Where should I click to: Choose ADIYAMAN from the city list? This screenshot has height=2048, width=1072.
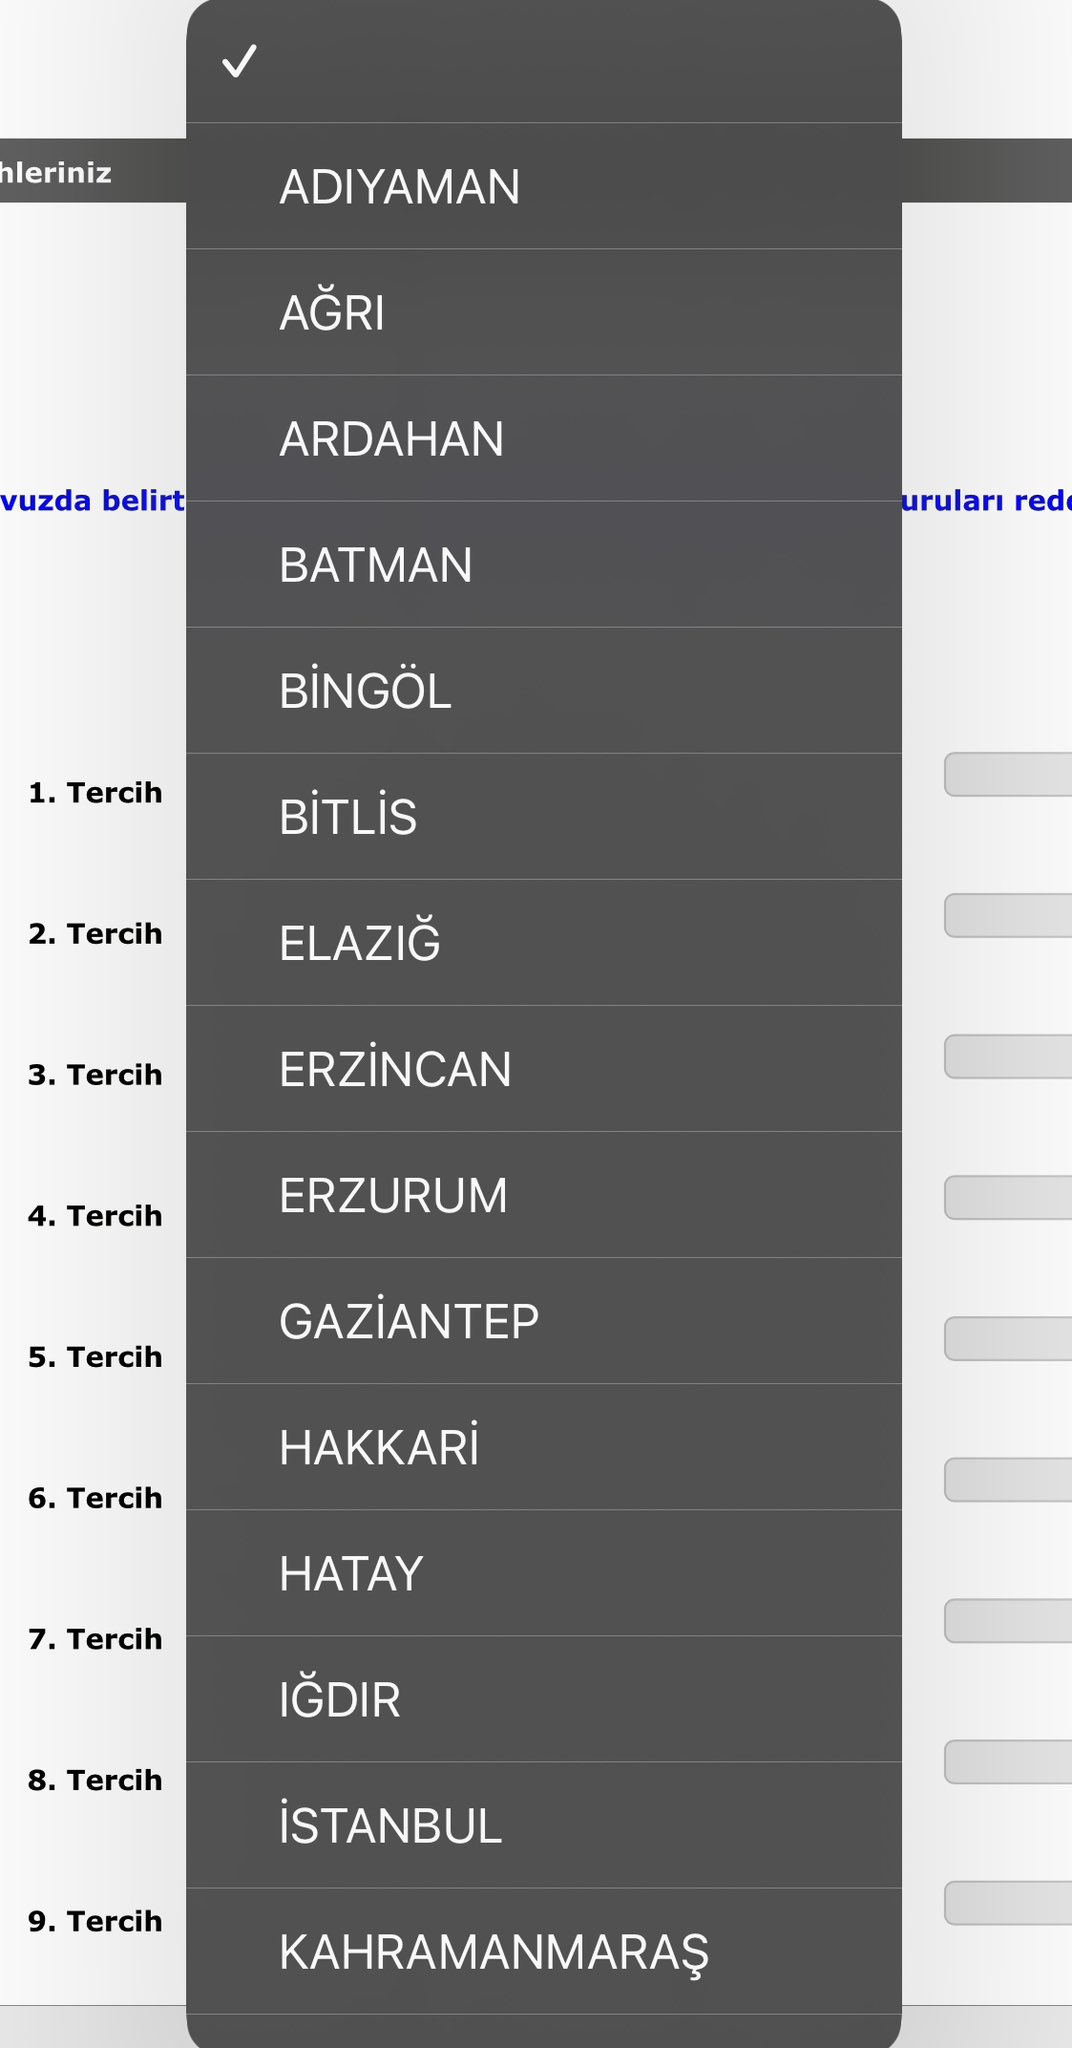[x=543, y=187]
